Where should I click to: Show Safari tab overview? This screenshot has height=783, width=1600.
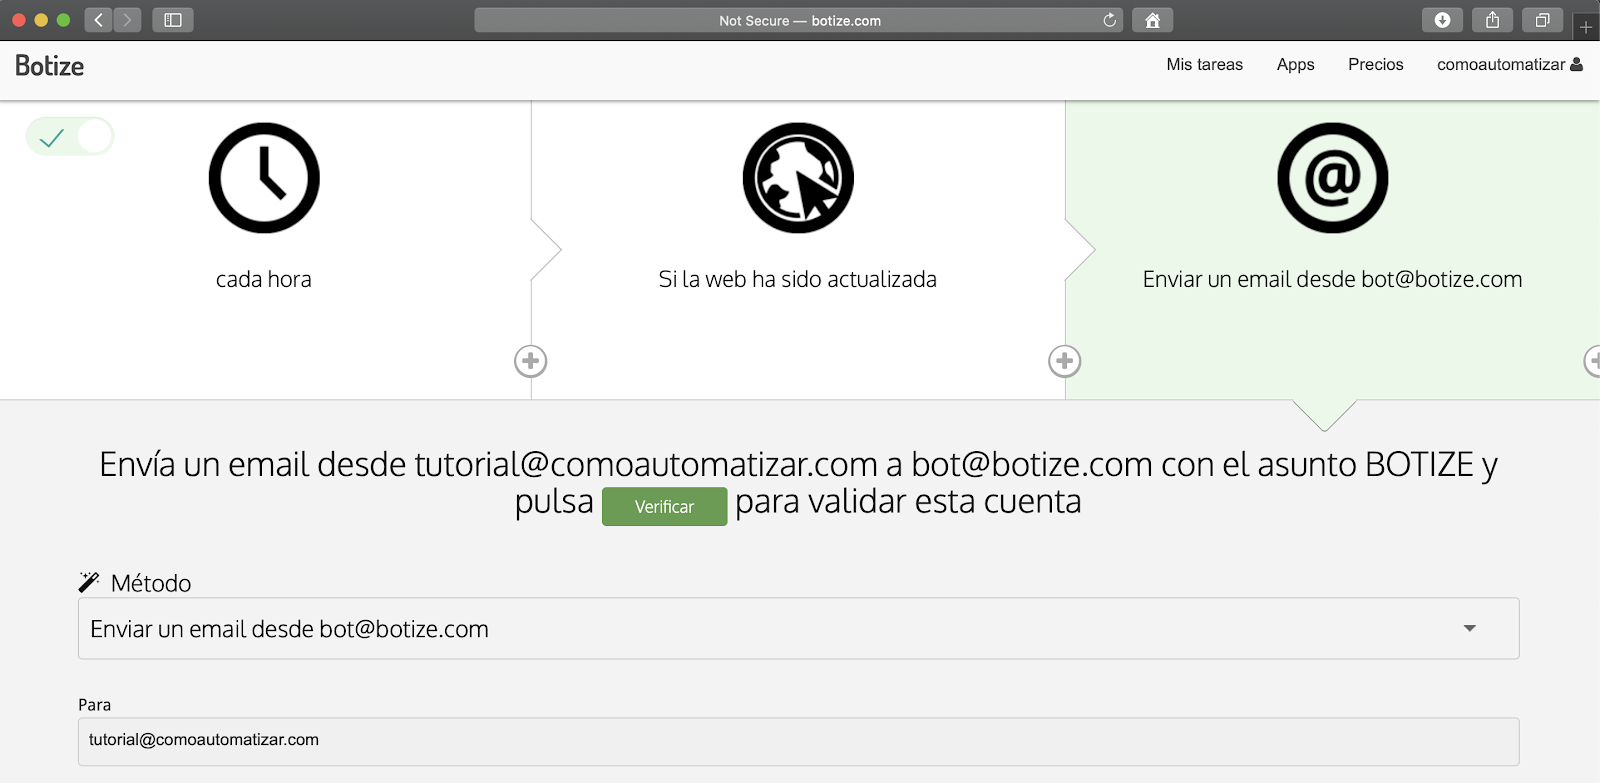(x=1542, y=20)
